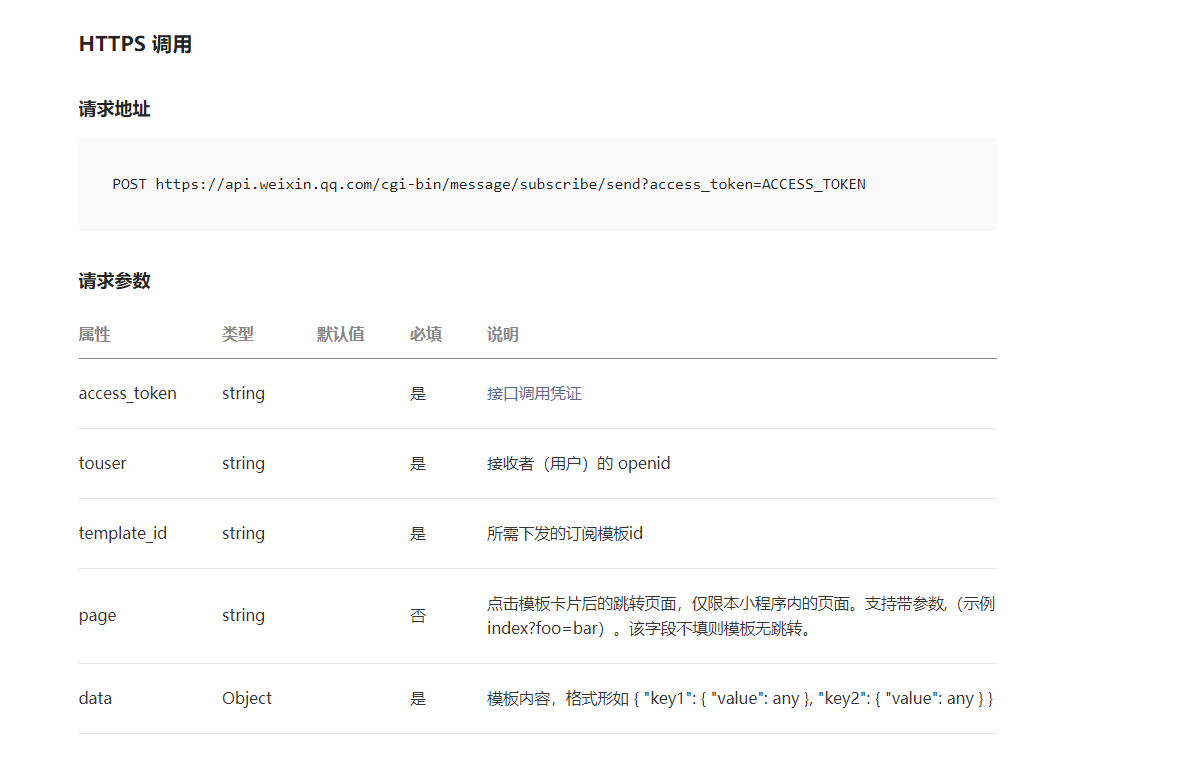The height and width of the screenshot is (783, 1195).
Task: Click the access_token attribute cell
Action: tap(127, 393)
